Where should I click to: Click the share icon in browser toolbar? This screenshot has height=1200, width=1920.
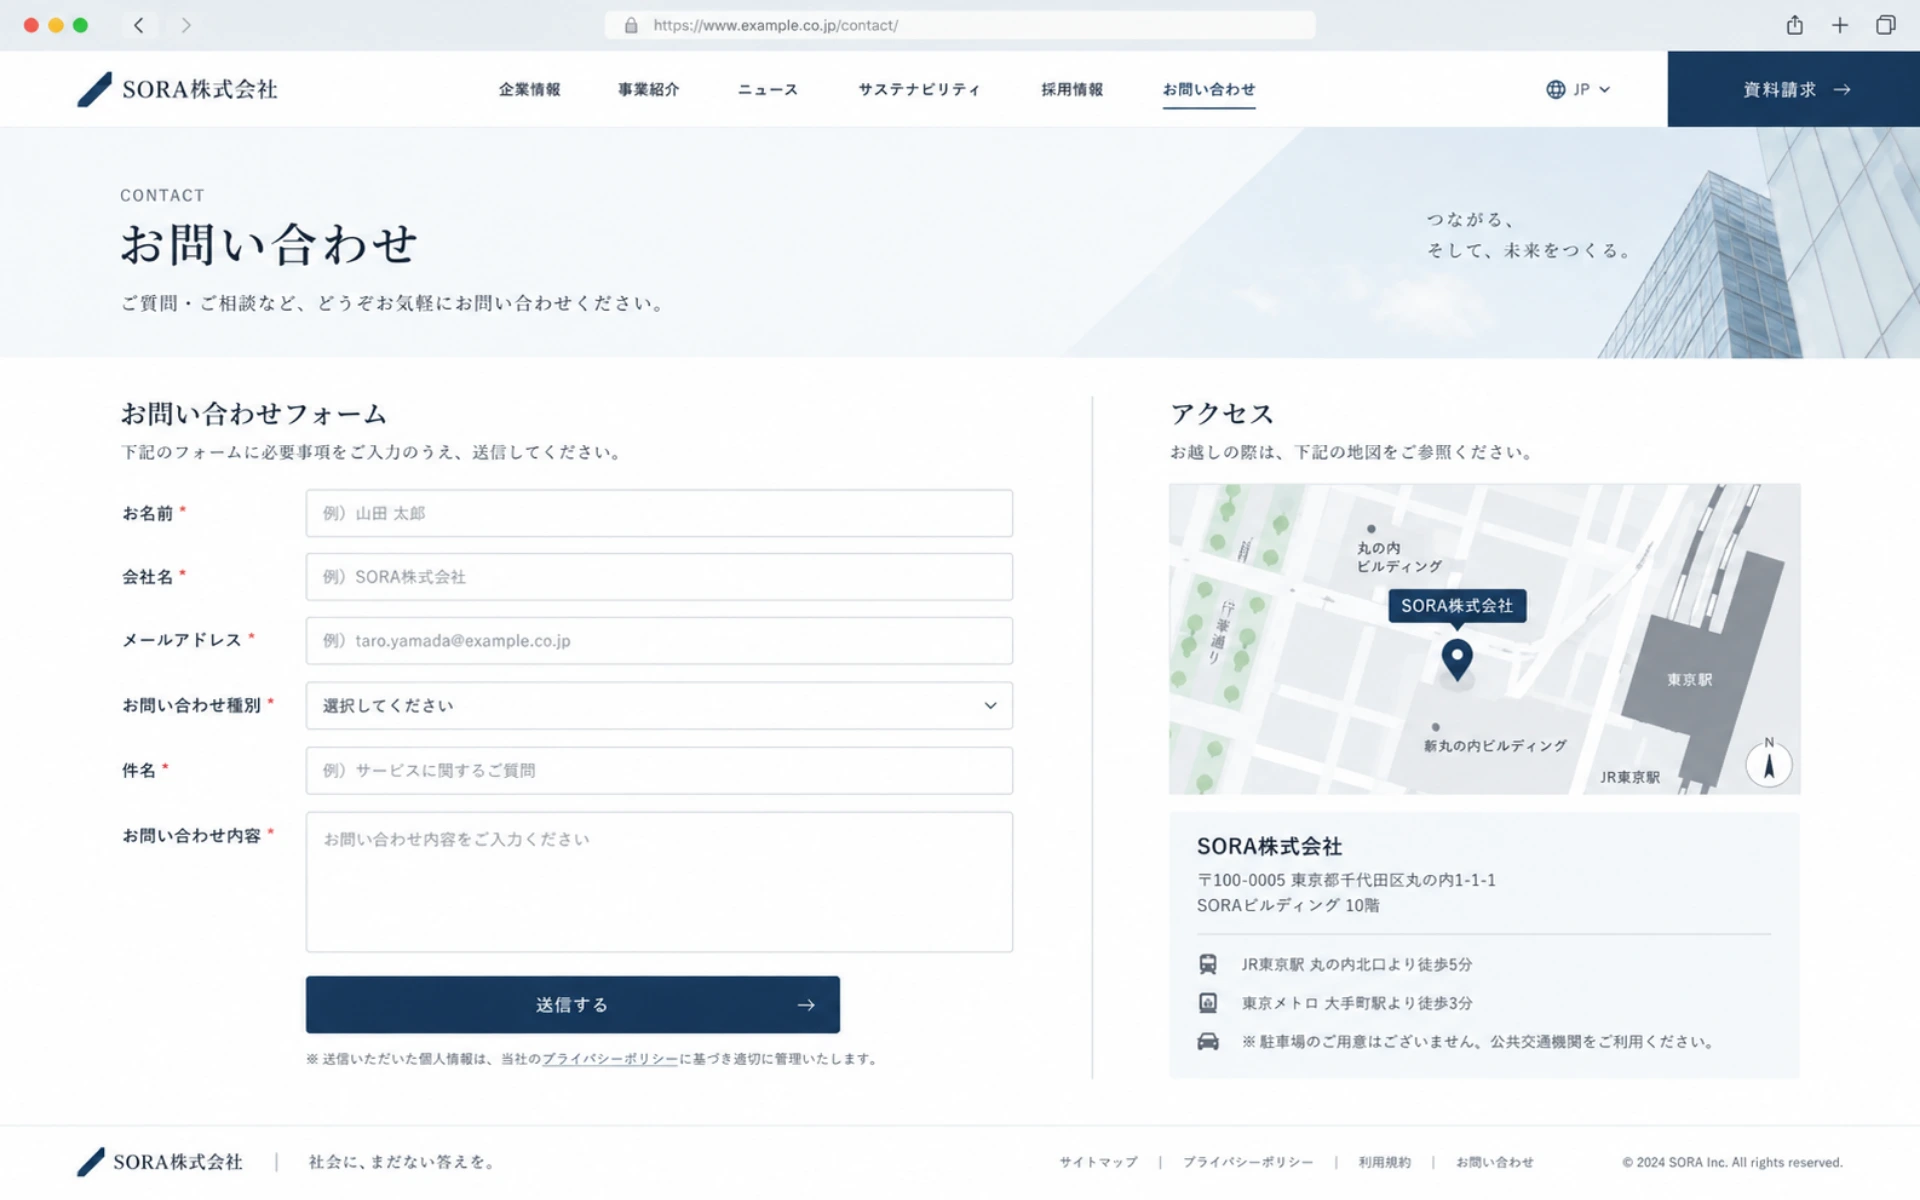point(1794,25)
